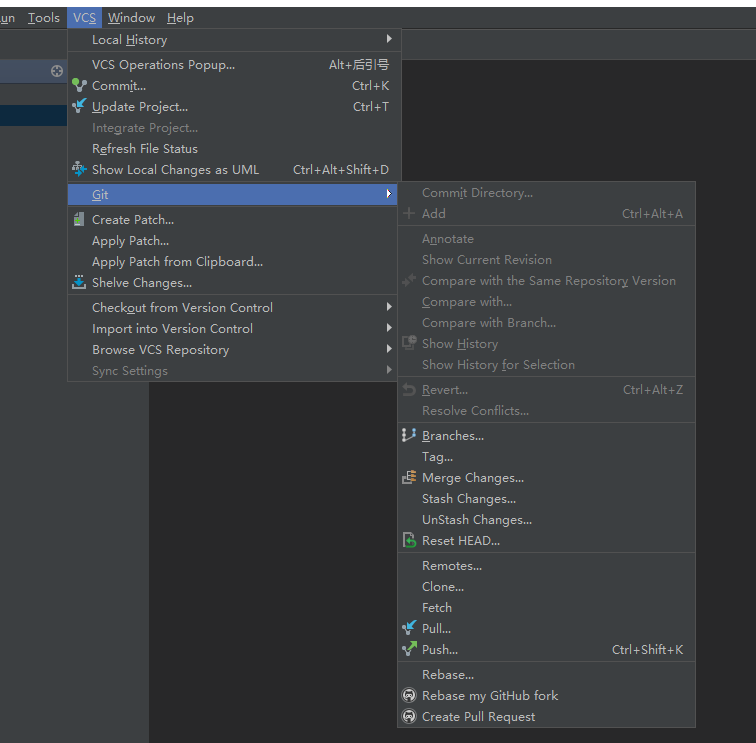Click the Ctrl+K shortcut text
Screen dimensions: 756x743
370,86
